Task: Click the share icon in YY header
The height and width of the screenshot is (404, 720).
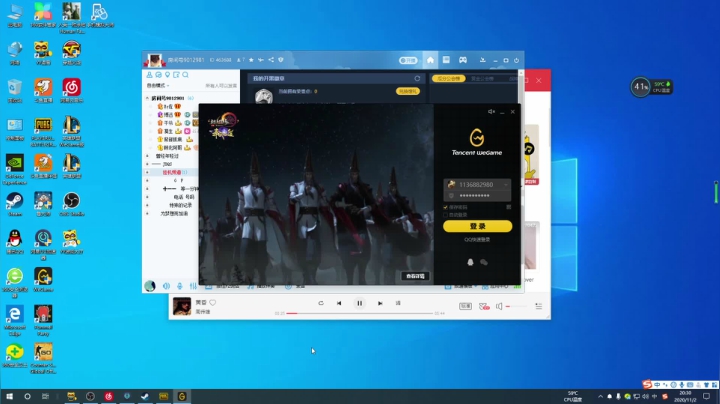Action: [271, 60]
